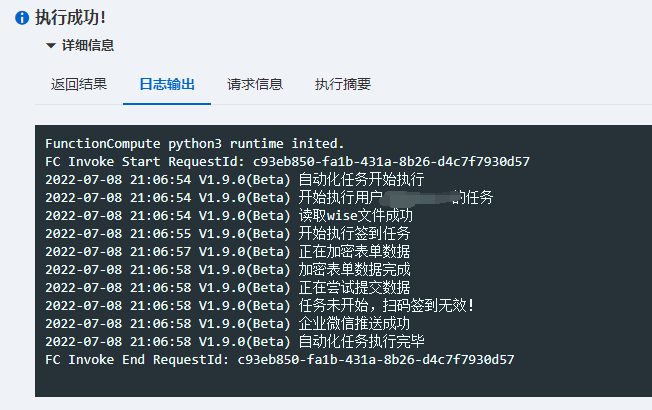Click the 执行成功! heading text
Screen dimensions: 652x410
coord(71,18)
